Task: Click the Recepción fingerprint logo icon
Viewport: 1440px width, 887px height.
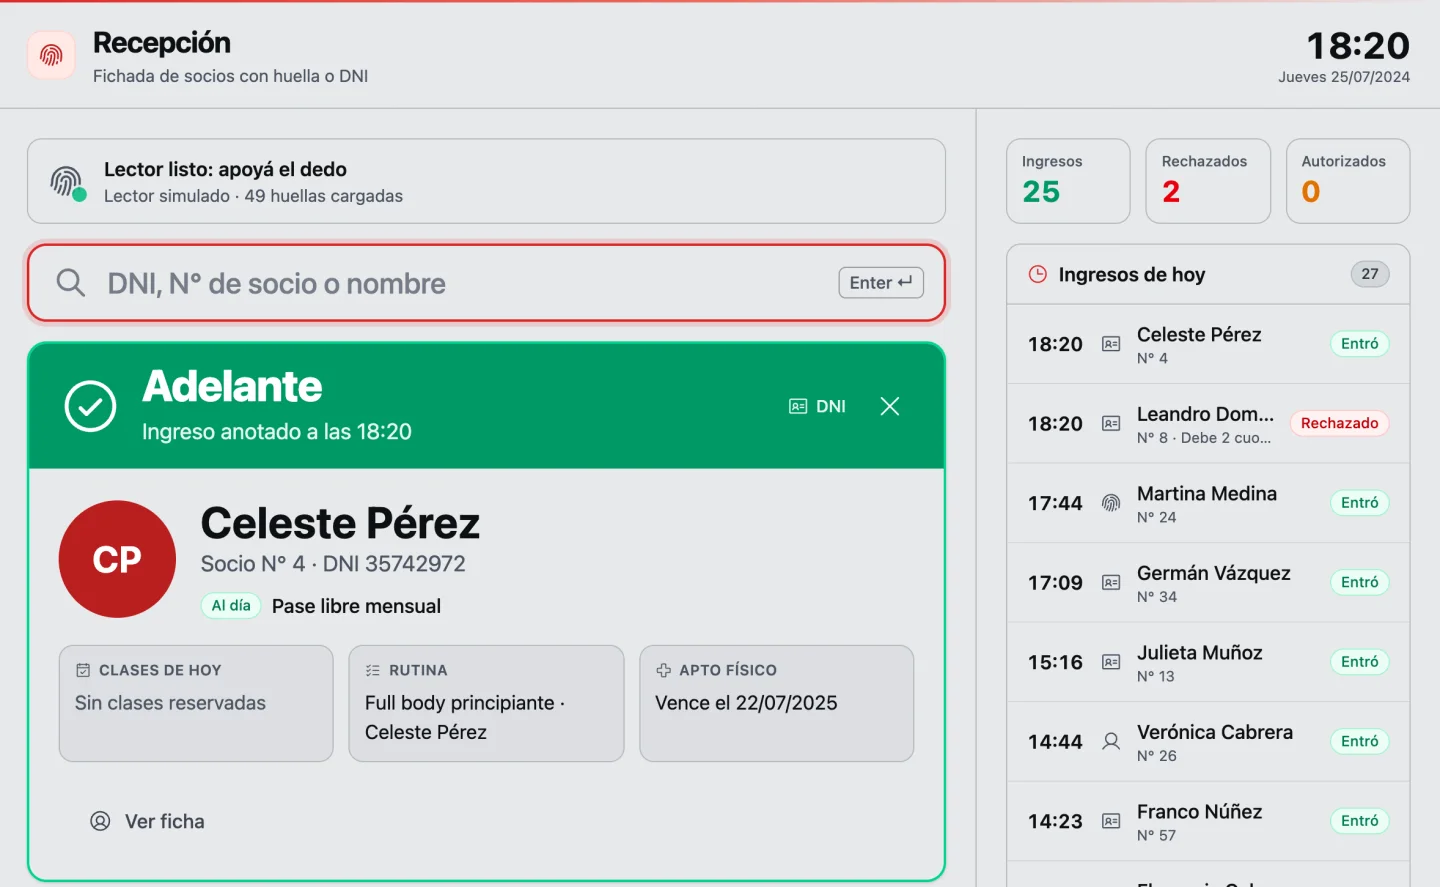Action: click(x=51, y=55)
